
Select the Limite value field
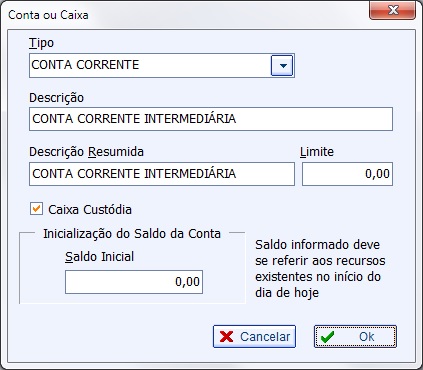click(347, 174)
